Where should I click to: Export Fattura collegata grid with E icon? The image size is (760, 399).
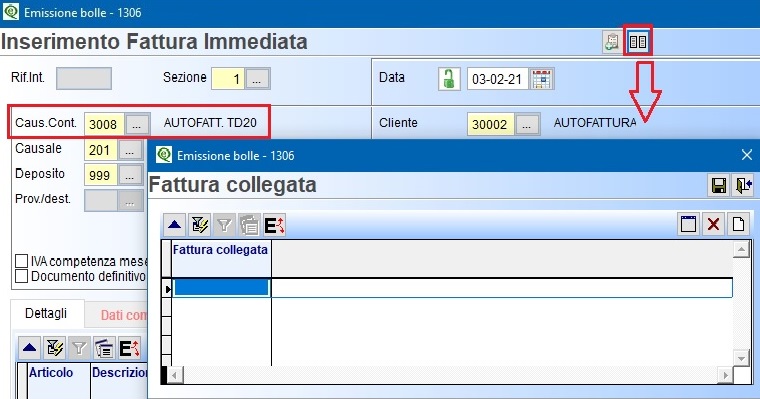click(274, 225)
